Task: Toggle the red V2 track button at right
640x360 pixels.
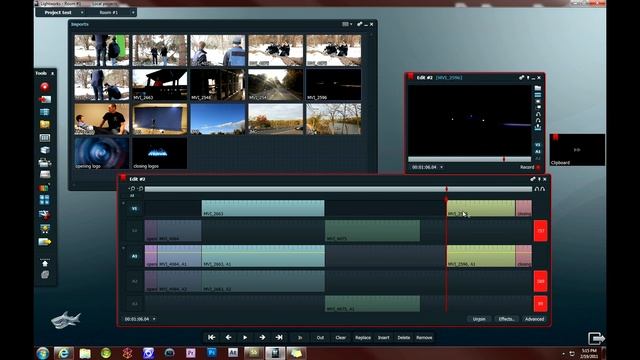Action: point(540,231)
